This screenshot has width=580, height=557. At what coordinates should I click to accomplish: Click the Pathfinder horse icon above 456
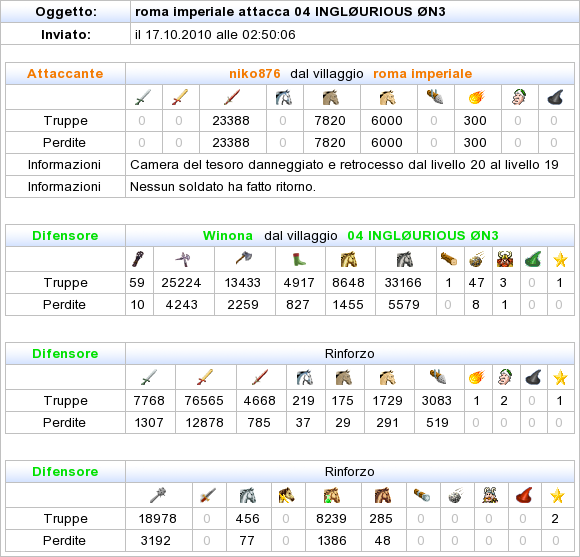(x=247, y=495)
